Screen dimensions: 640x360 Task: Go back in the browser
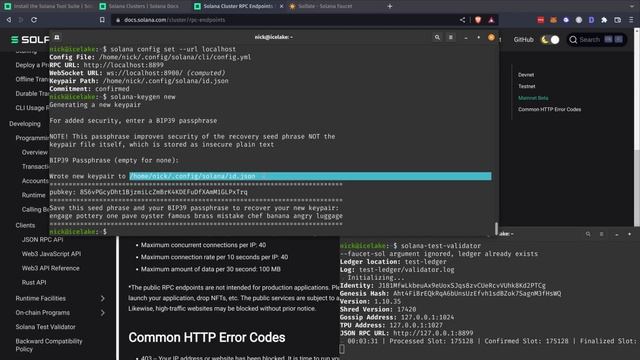point(9,20)
